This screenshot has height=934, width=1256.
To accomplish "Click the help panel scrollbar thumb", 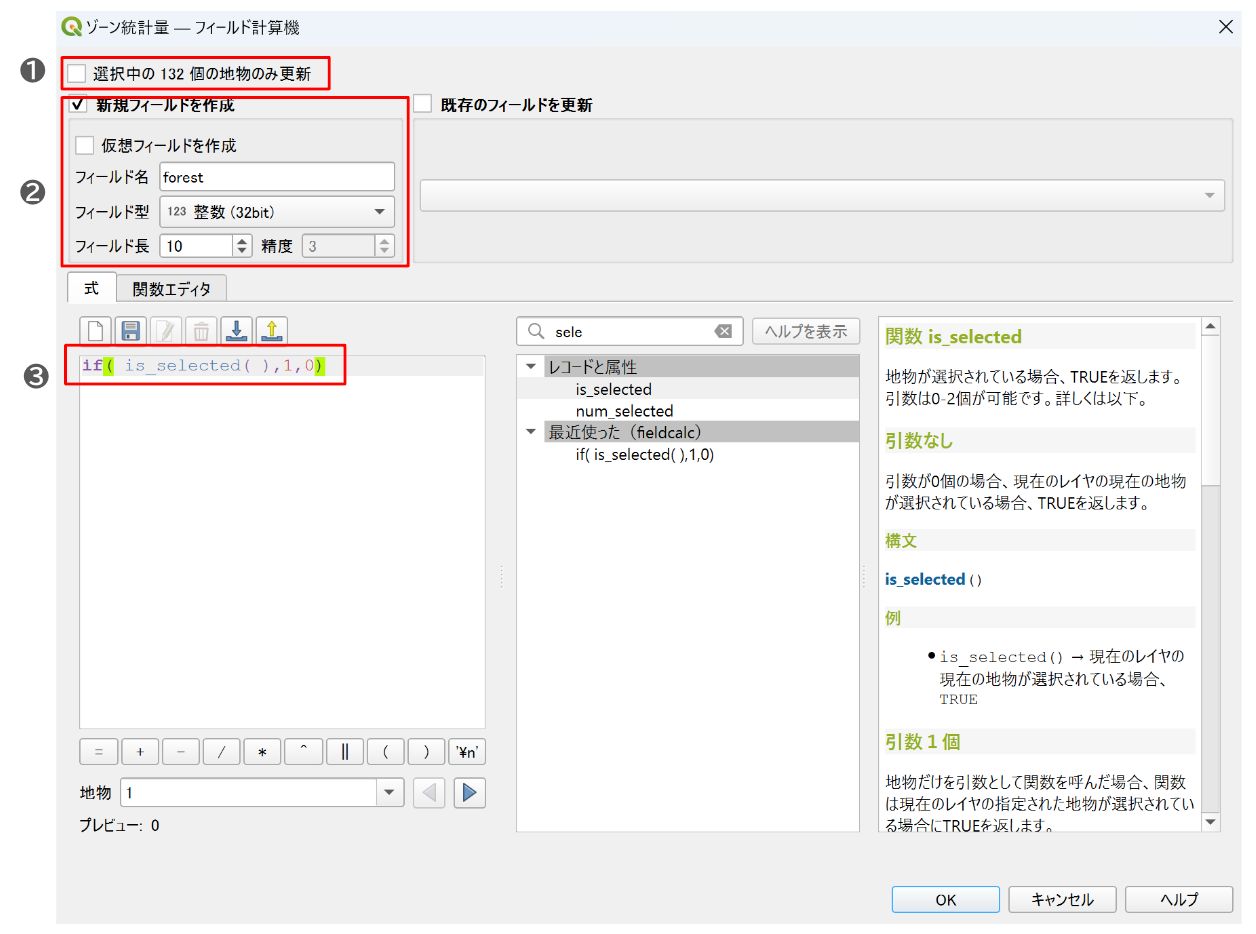I will coord(1211,411).
